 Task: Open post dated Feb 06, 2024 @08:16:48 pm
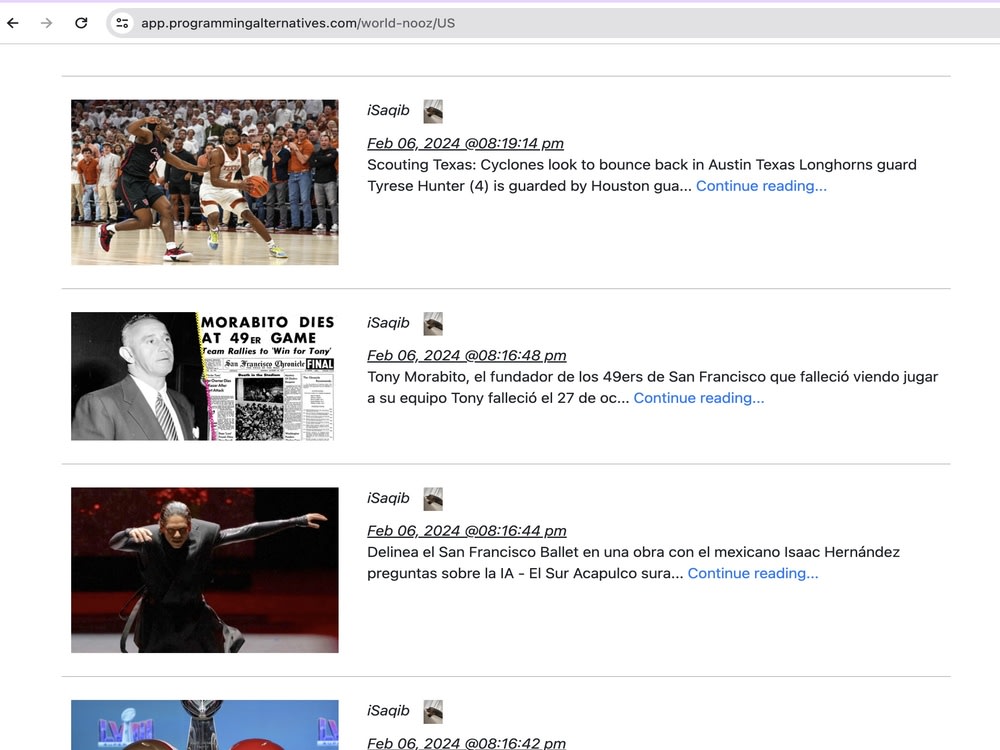[467, 355]
